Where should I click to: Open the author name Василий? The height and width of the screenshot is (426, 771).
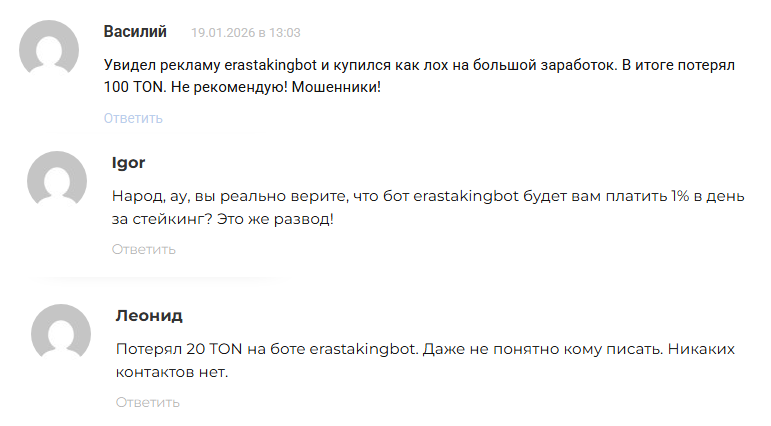[x=135, y=32]
